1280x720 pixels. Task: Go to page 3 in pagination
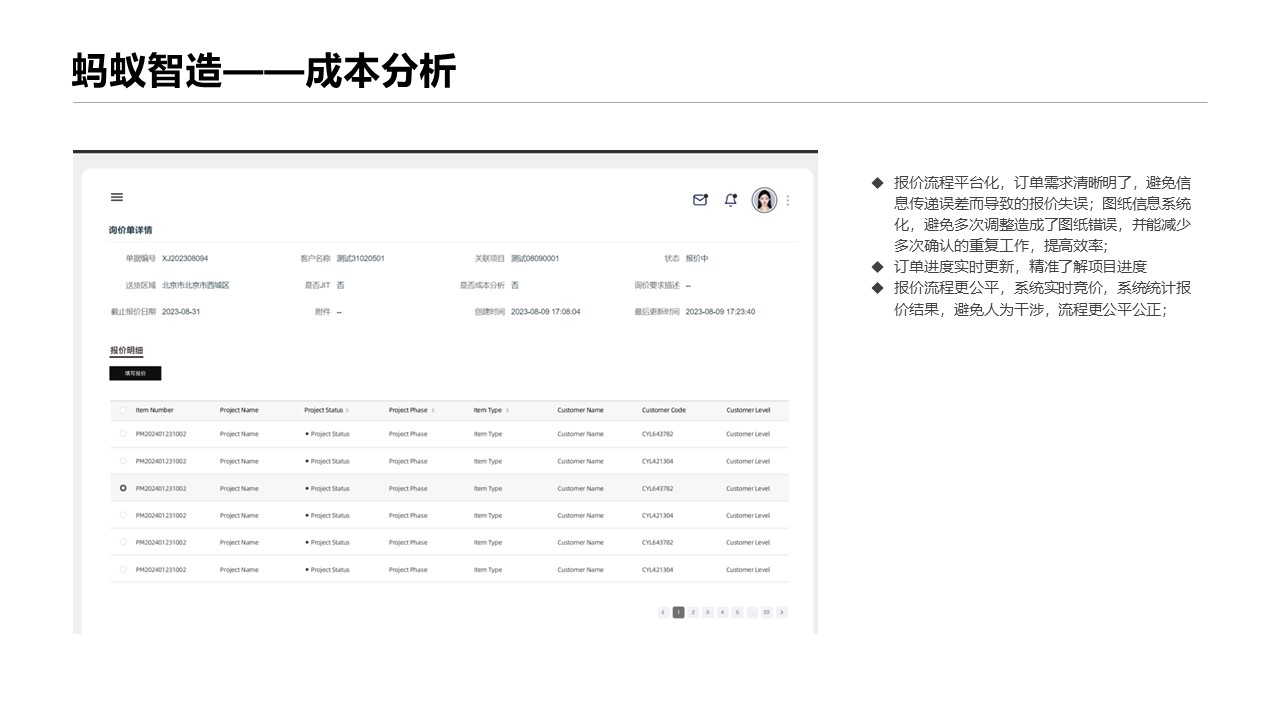[x=708, y=612]
